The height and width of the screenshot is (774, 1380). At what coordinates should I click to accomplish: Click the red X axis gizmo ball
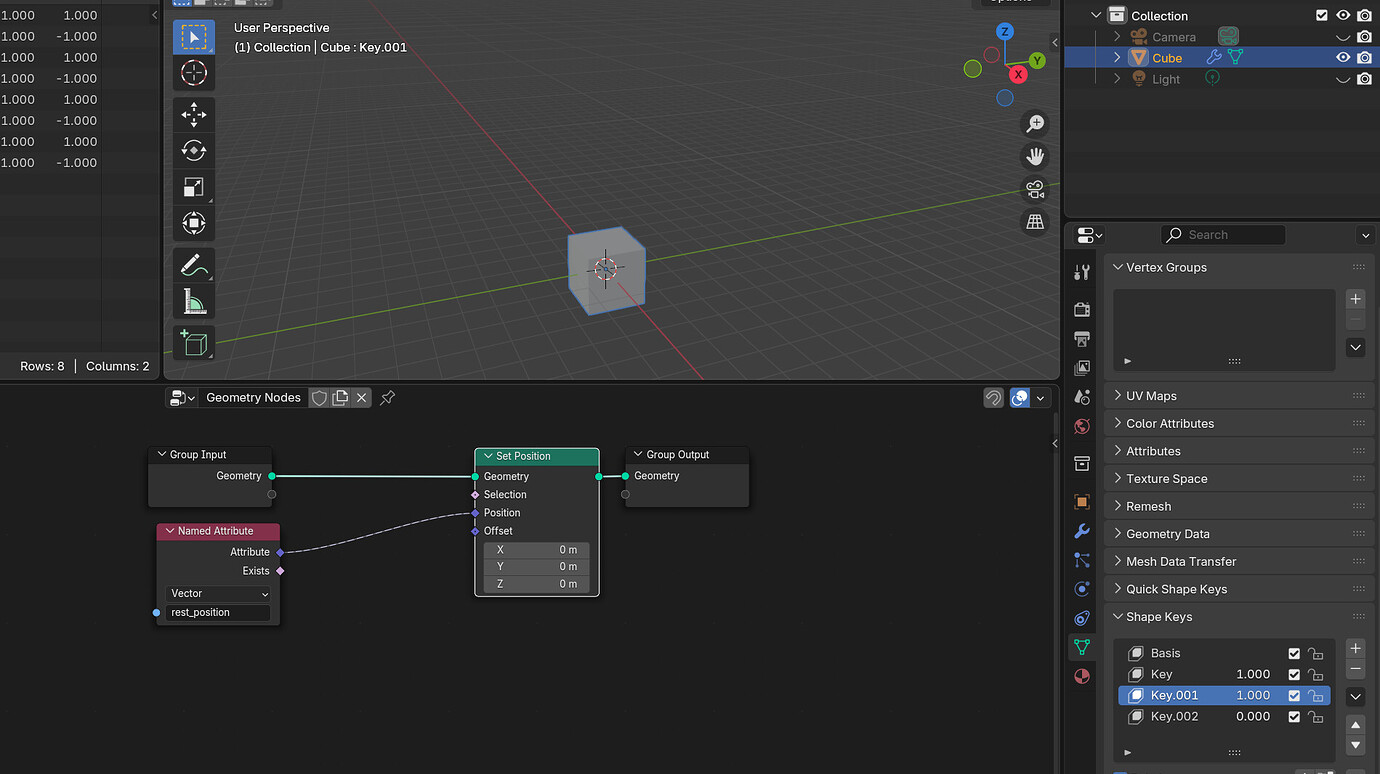point(1018,75)
